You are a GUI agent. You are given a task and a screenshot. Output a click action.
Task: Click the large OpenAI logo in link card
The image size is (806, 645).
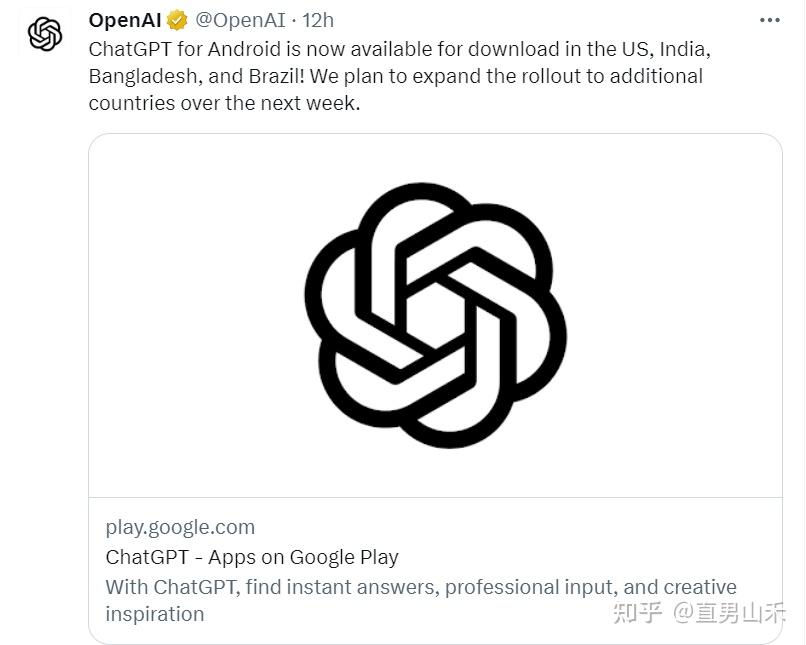[x=435, y=315]
